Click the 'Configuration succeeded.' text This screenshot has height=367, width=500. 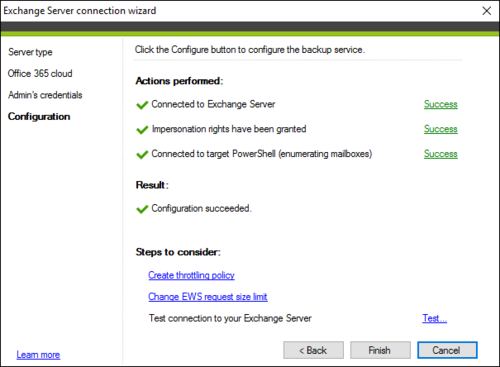coord(202,208)
